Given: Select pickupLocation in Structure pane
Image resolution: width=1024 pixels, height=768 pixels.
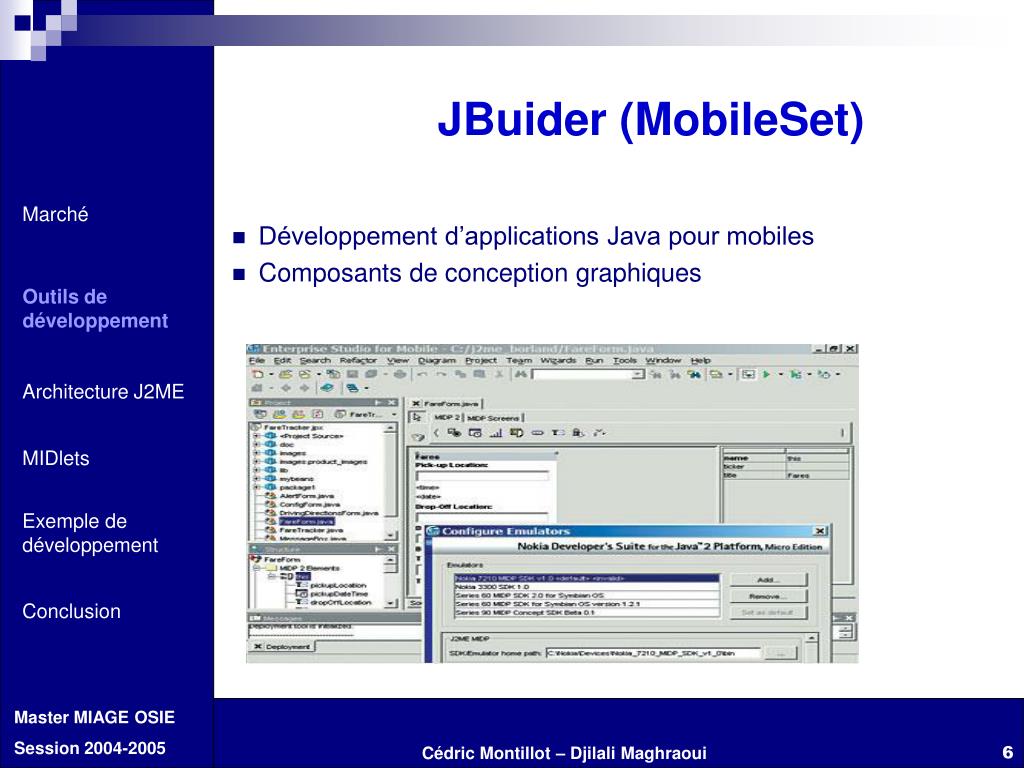Looking at the screenshot, I should pos(338,586).
